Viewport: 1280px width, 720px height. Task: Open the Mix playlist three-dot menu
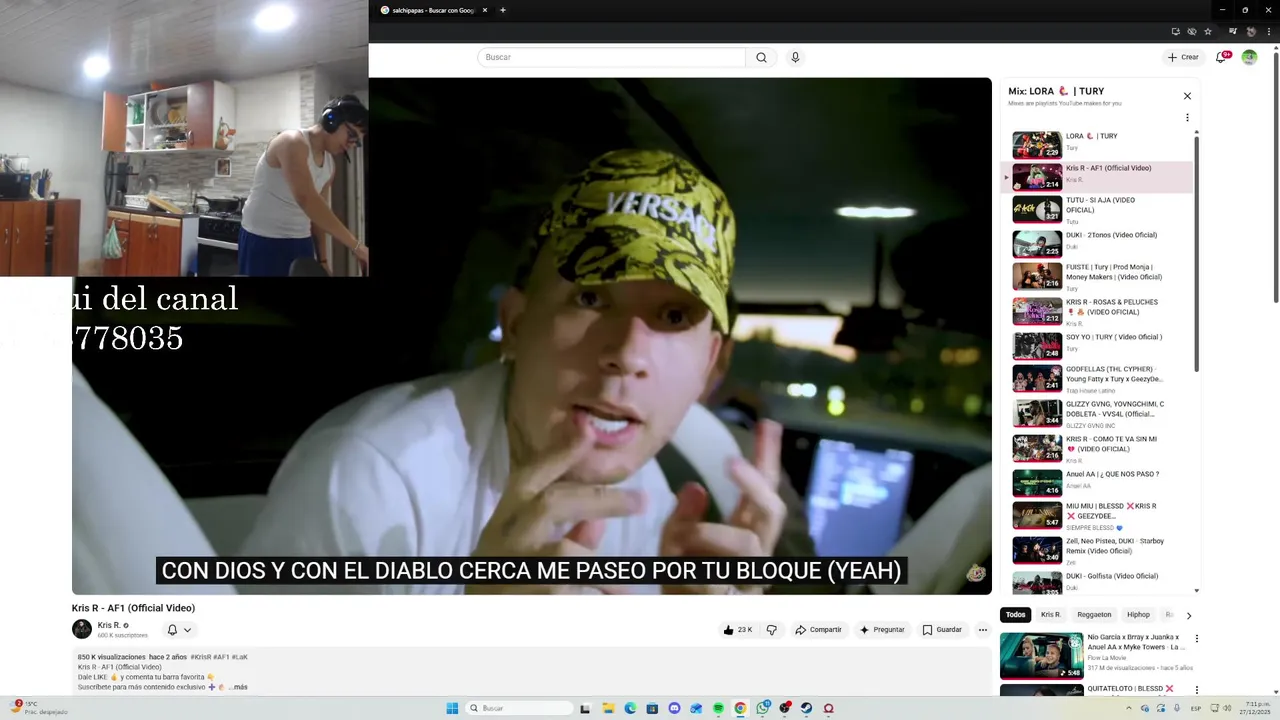pyautogui.click(x=1187, y=117)
